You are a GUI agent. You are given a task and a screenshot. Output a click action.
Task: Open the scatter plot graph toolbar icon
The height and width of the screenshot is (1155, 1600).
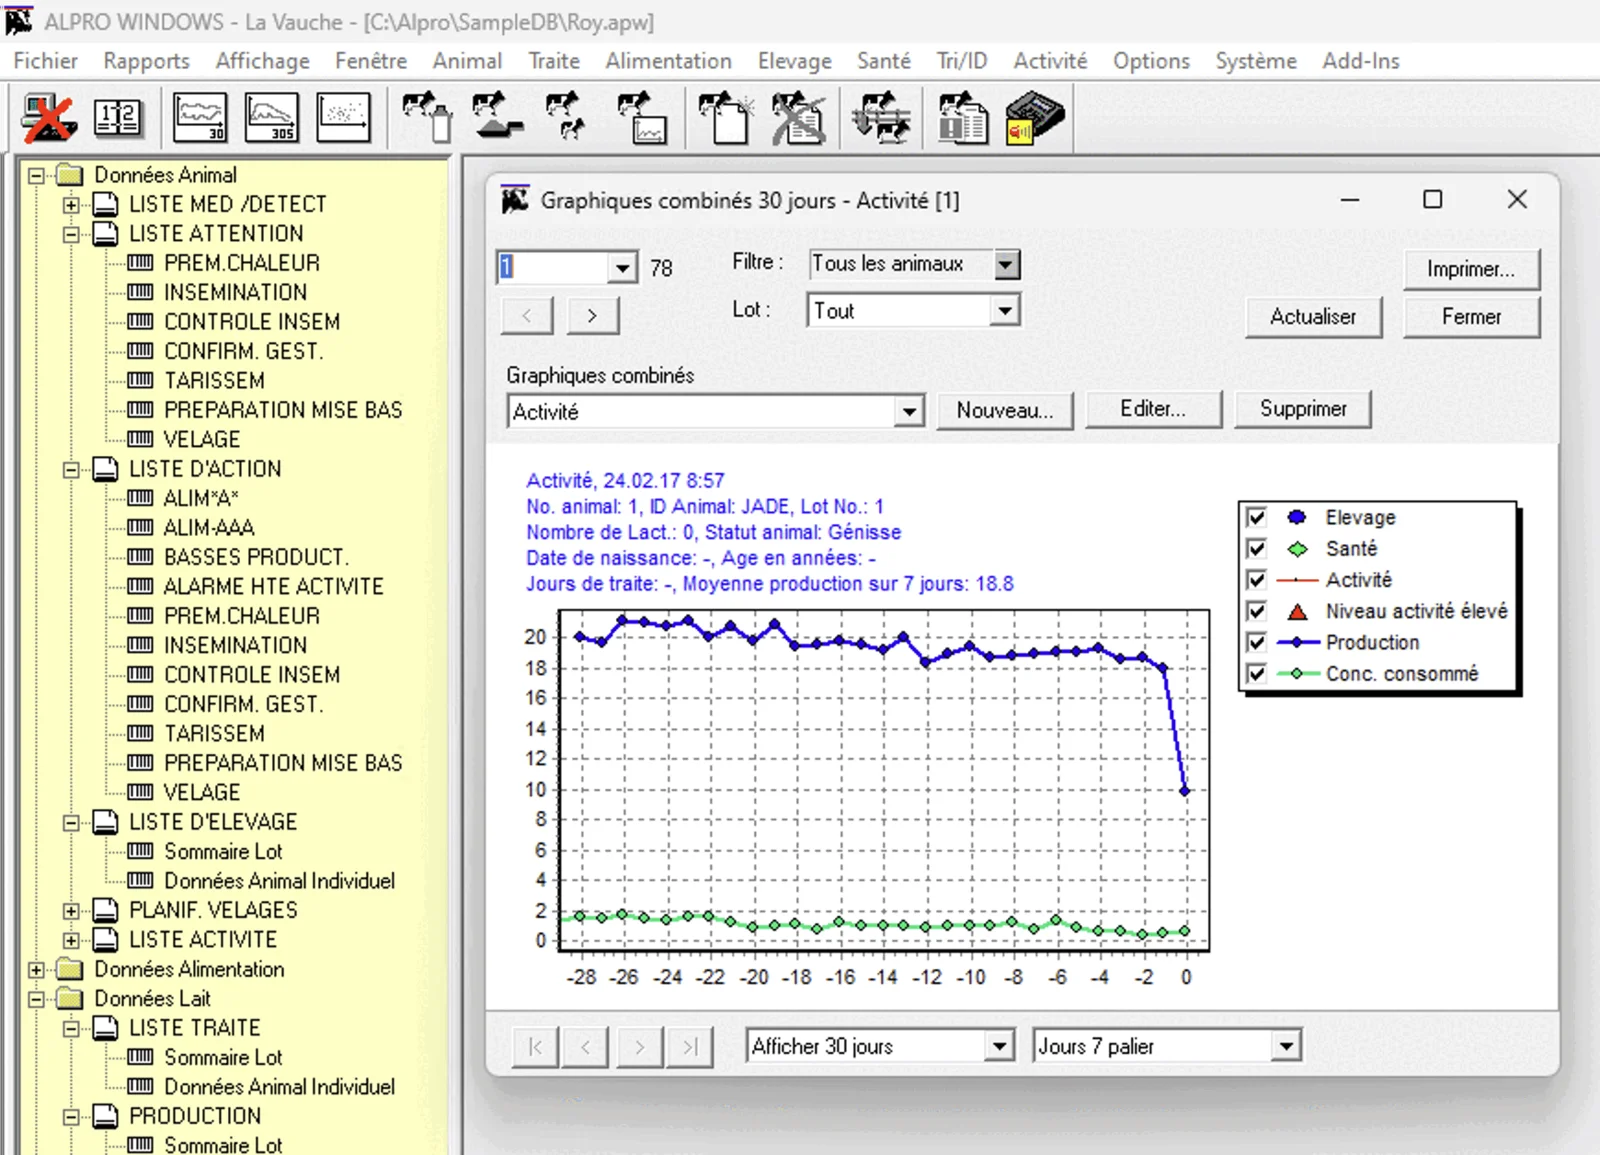(x=343, y=118)
